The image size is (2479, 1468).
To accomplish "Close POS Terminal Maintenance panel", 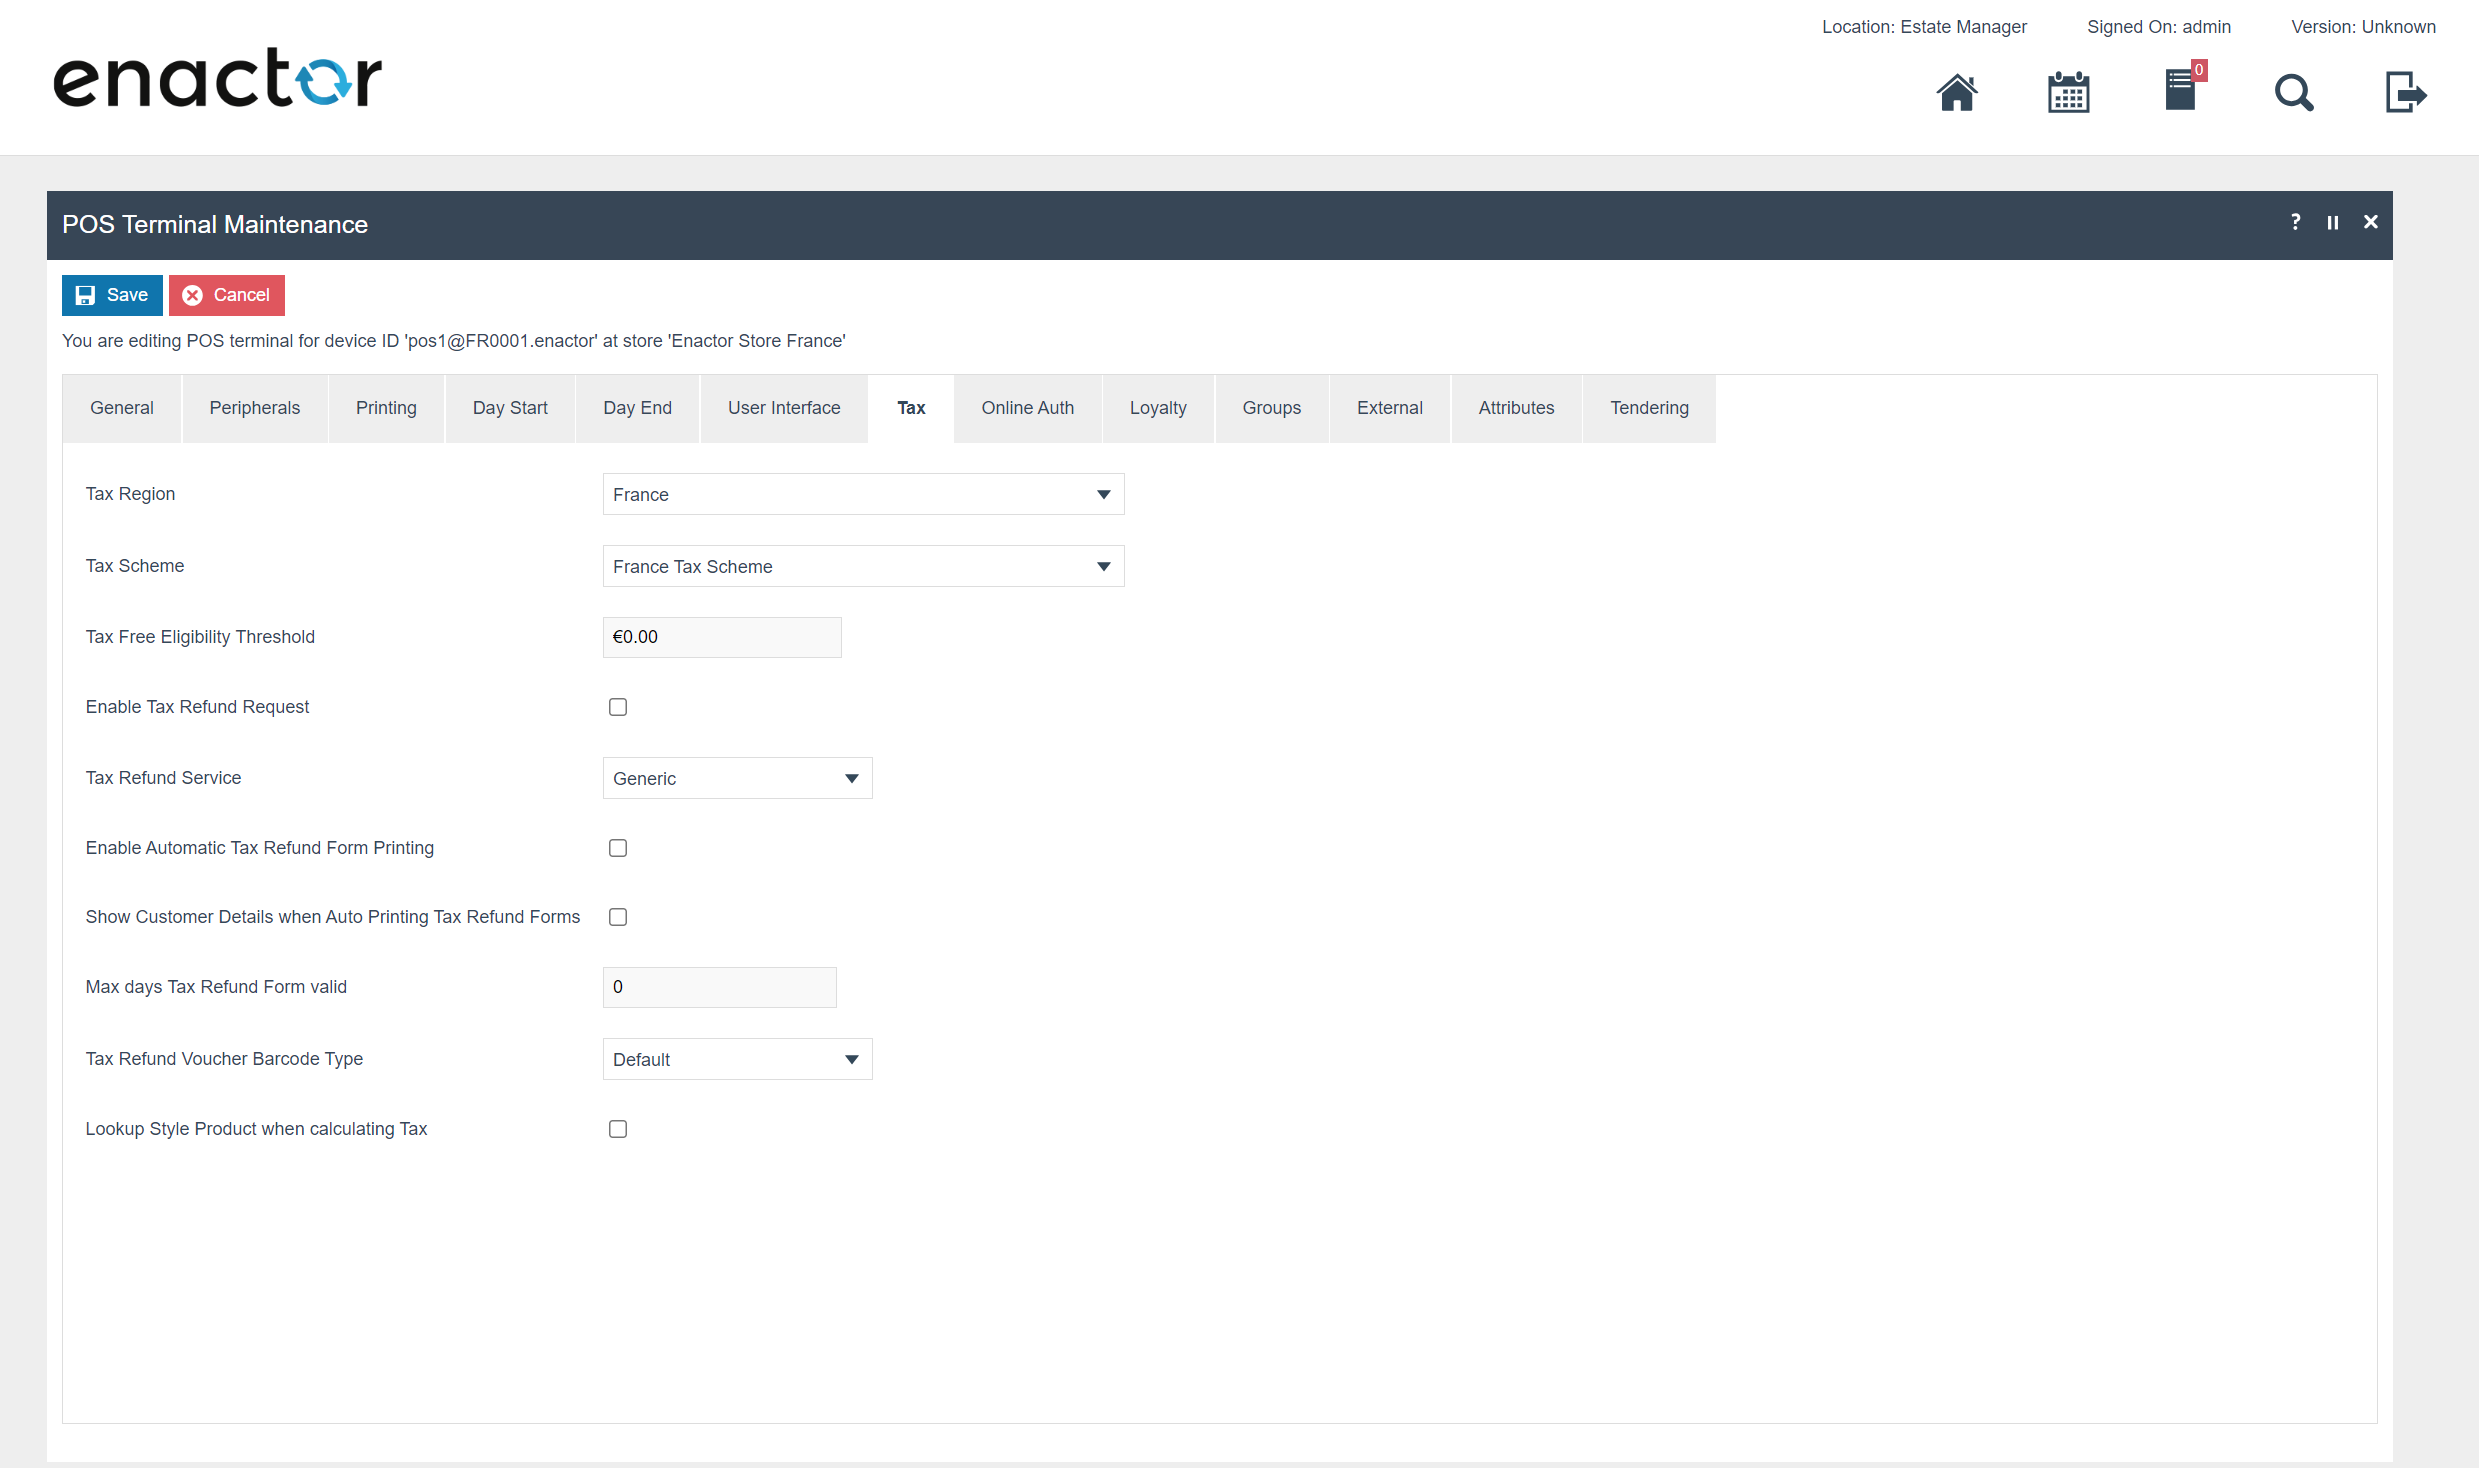I will coord(2370,222).
